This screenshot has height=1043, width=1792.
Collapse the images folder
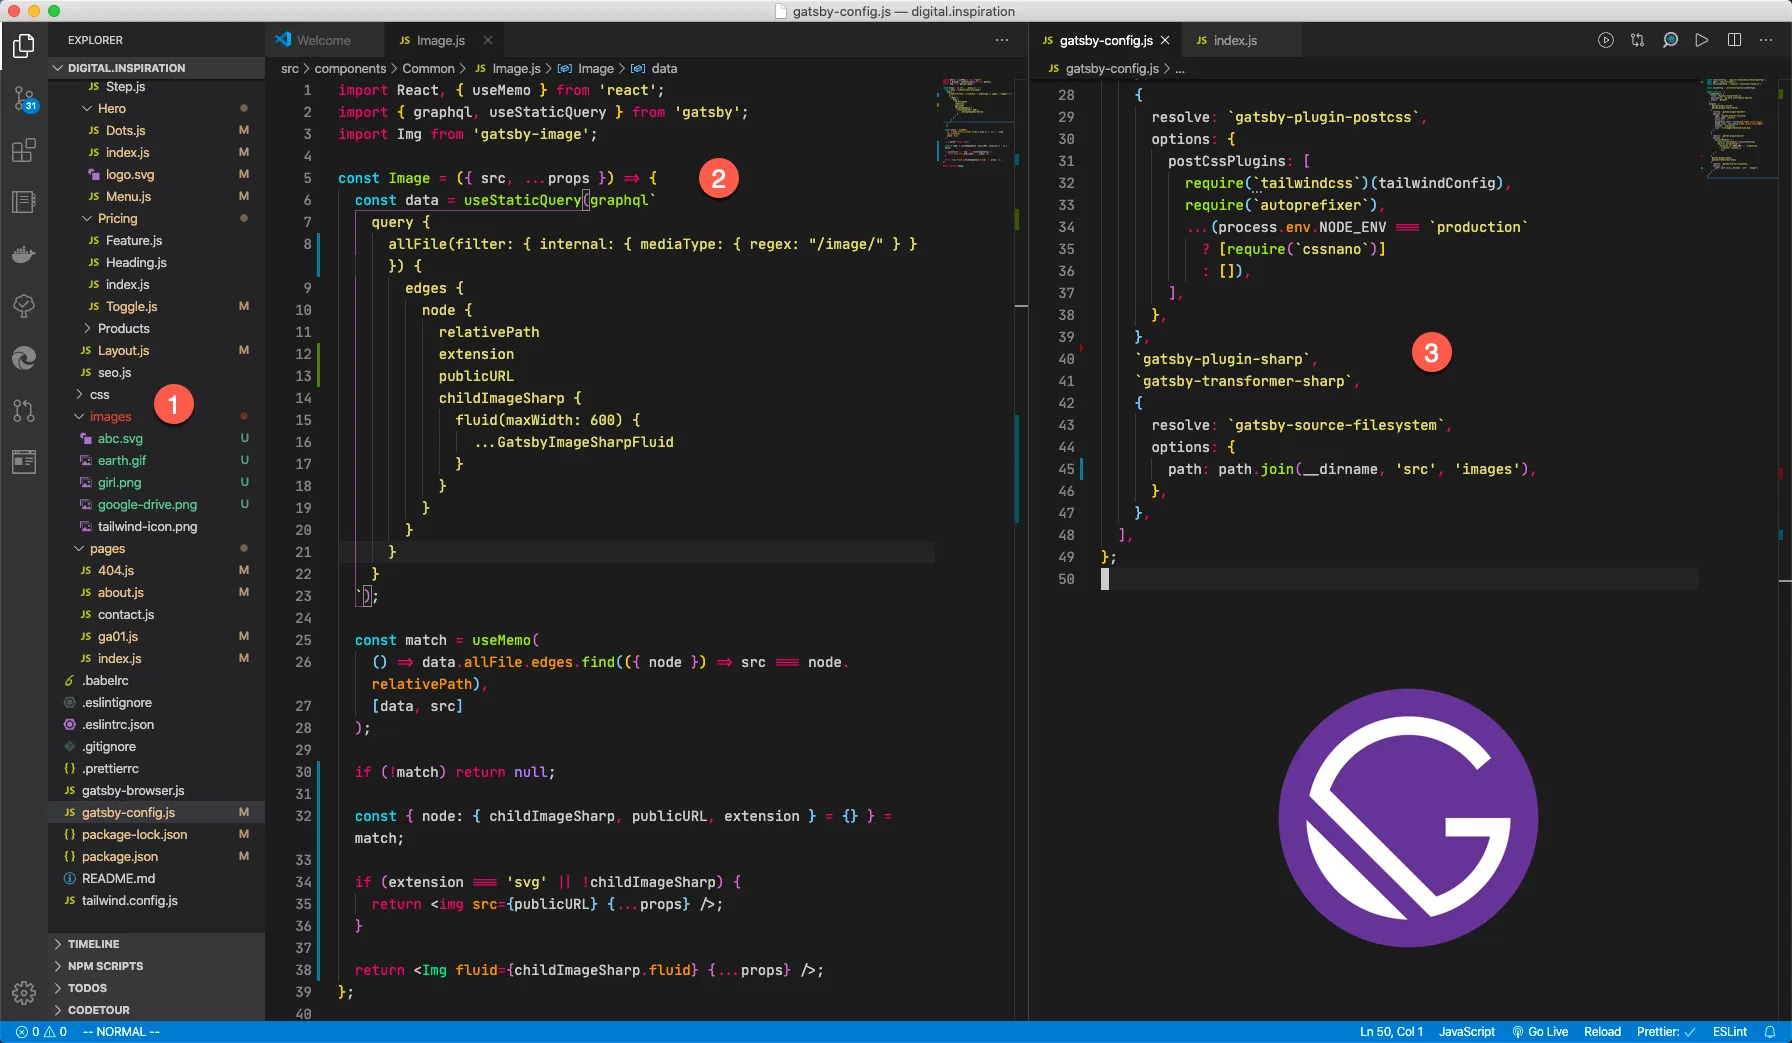110,416
